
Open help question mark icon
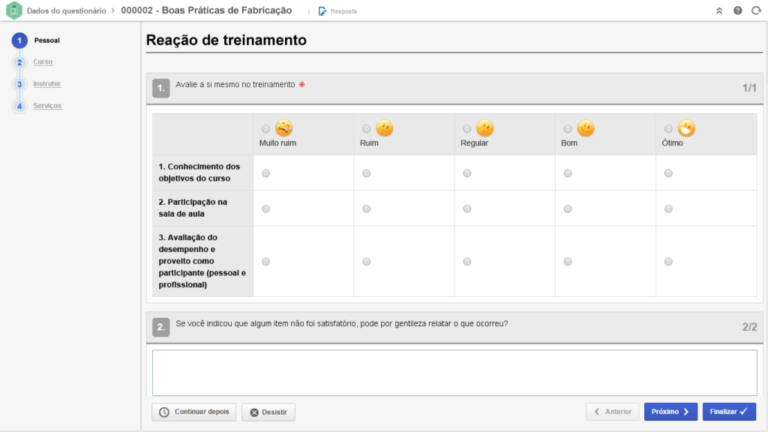click(x=737, y=11)
